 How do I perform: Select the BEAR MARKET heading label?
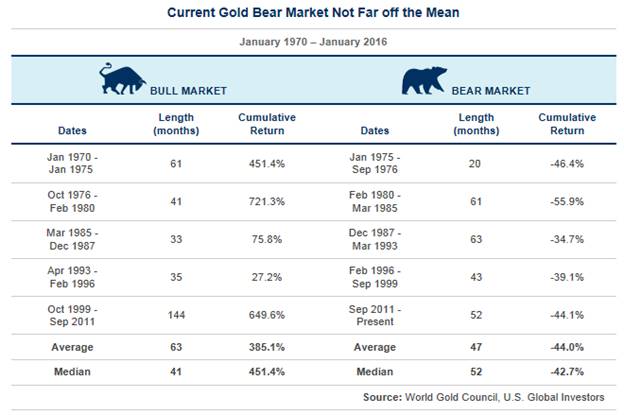point(493,90)
